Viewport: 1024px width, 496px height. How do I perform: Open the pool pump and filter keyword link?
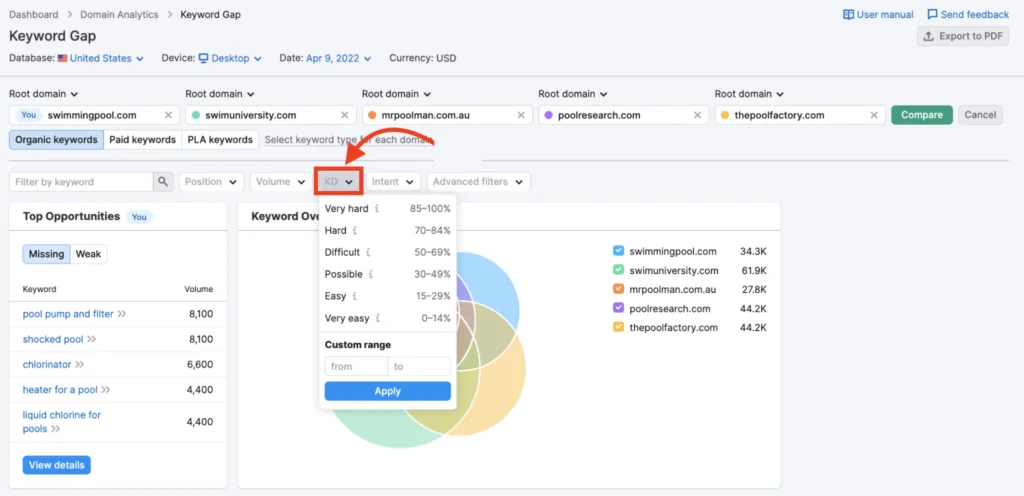point(68,314)
